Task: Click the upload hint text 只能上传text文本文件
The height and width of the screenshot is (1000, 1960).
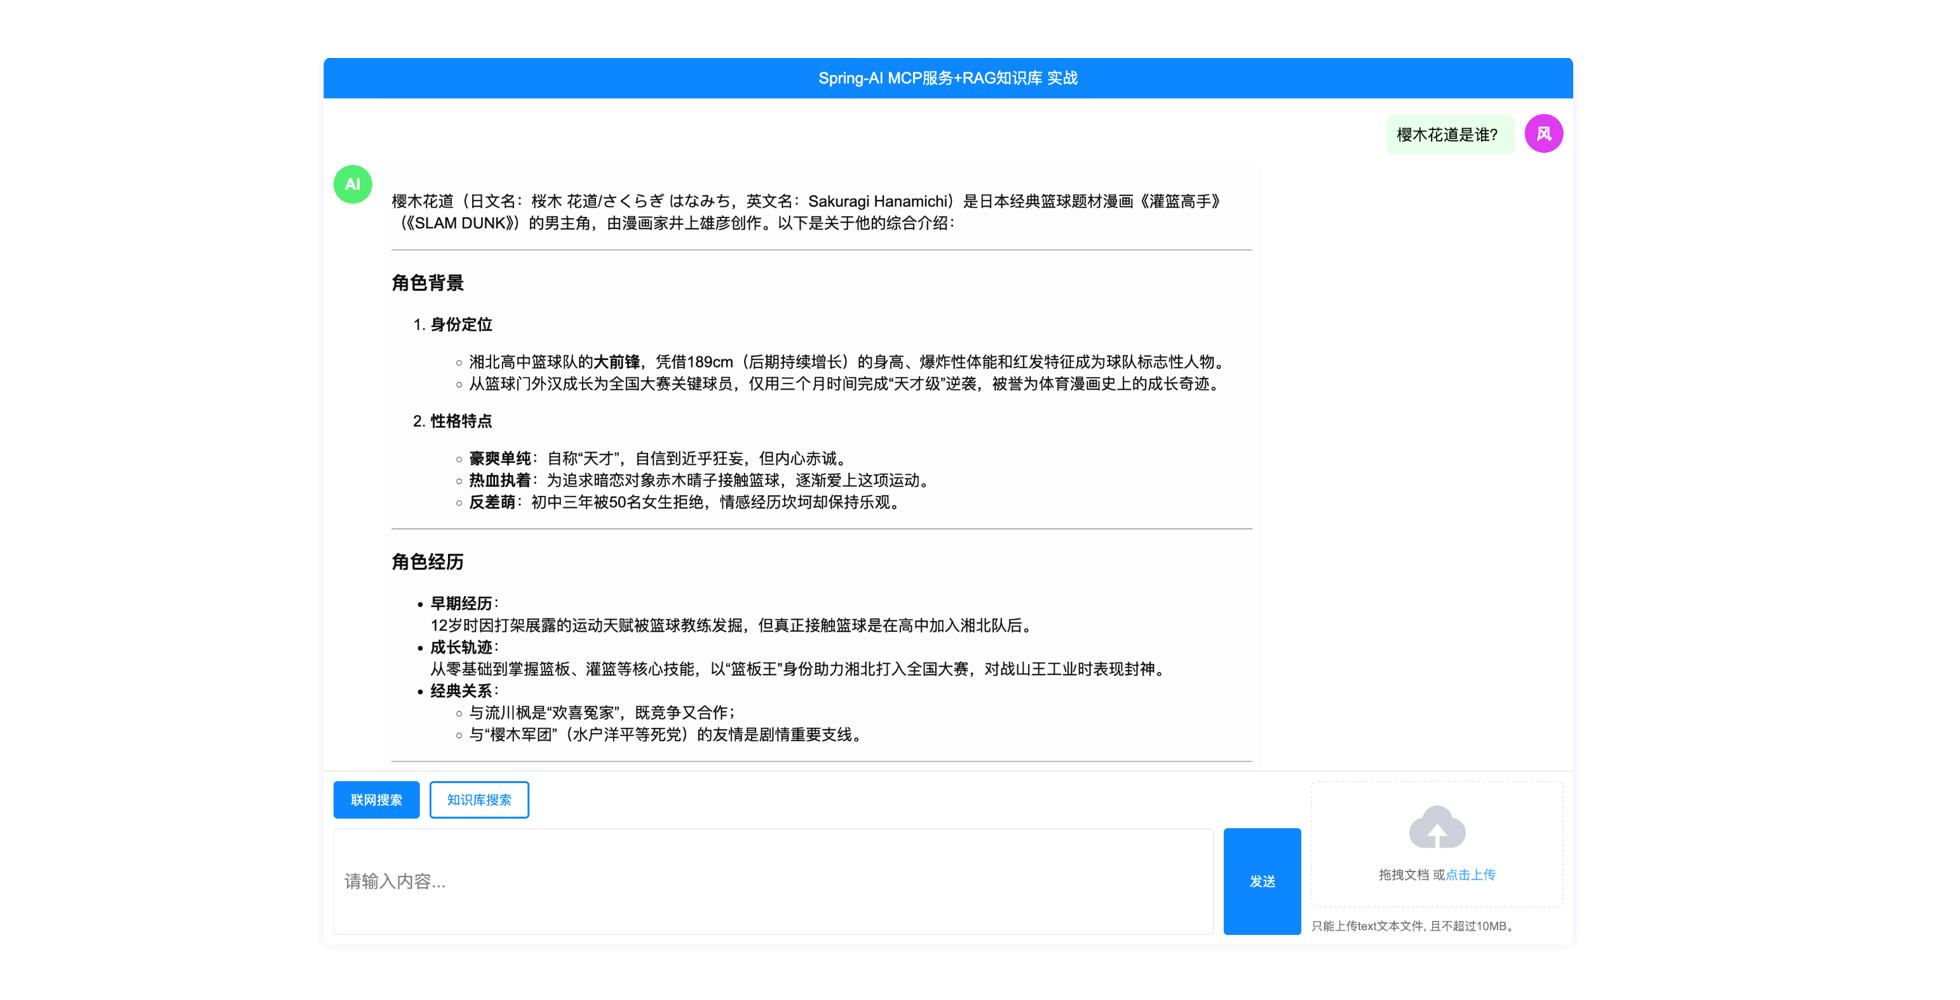Action: (x=1415, y=926)
